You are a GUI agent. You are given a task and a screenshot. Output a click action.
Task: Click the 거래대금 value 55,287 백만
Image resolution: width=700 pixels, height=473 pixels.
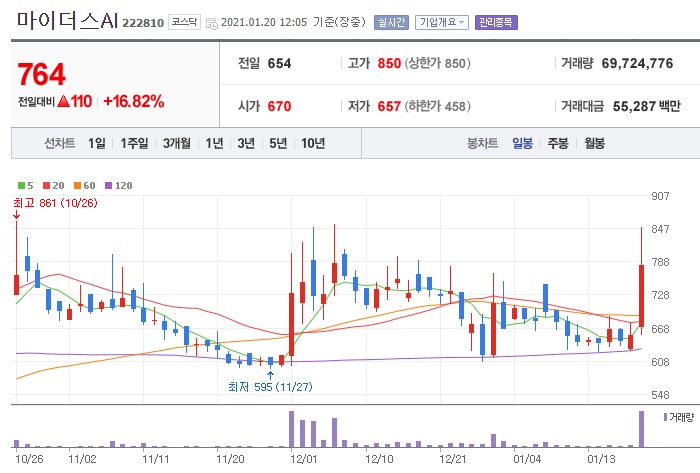(646, 106)
